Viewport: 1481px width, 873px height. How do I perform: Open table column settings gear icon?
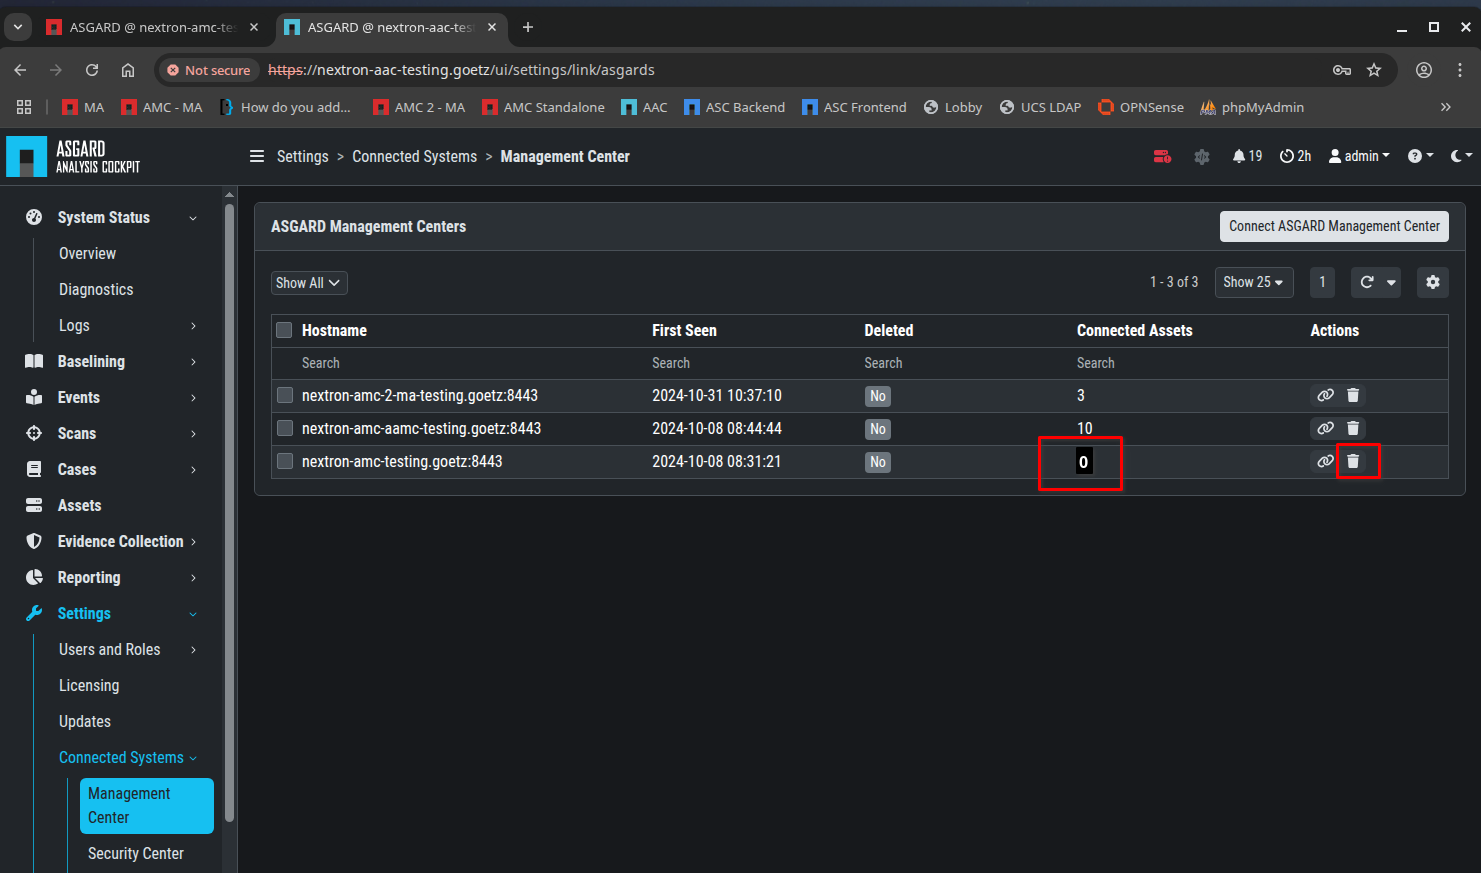coord(1432,282)
